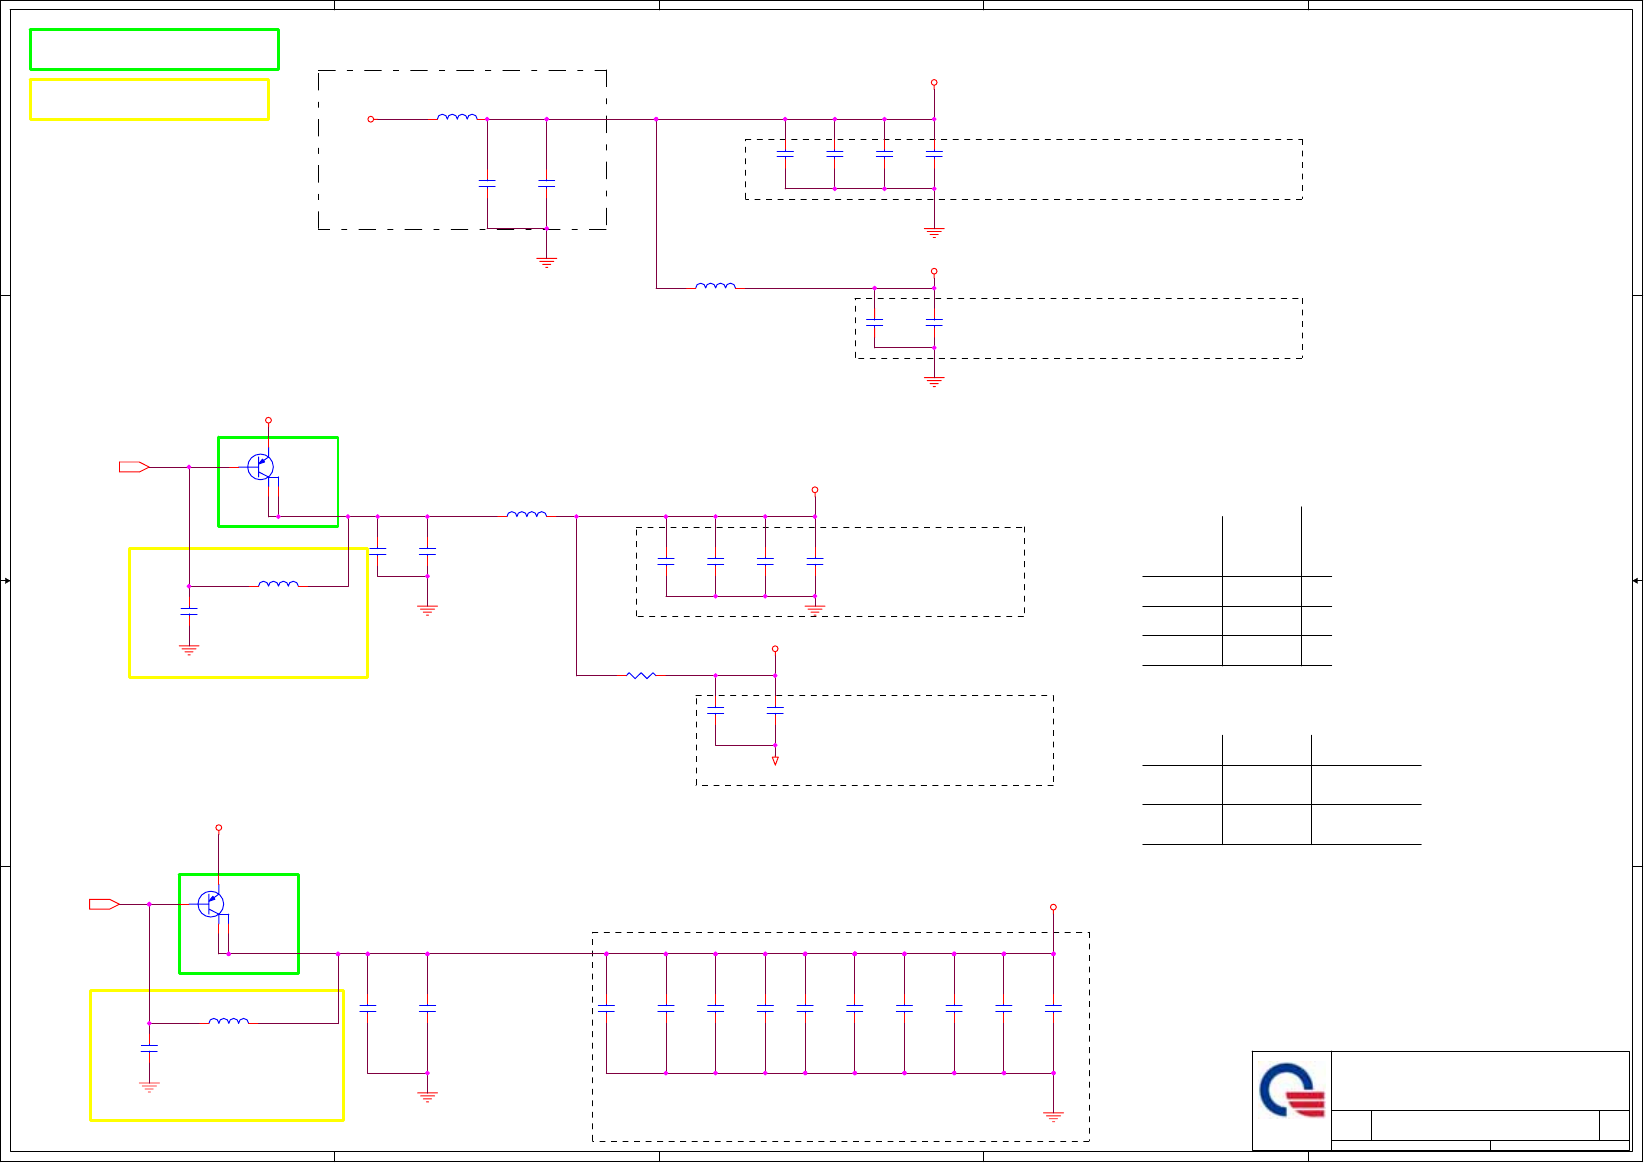The width and height of the screenshot is (1644, 1163).
Task: Click the empty green legend box at top-left
Action: 154,50
